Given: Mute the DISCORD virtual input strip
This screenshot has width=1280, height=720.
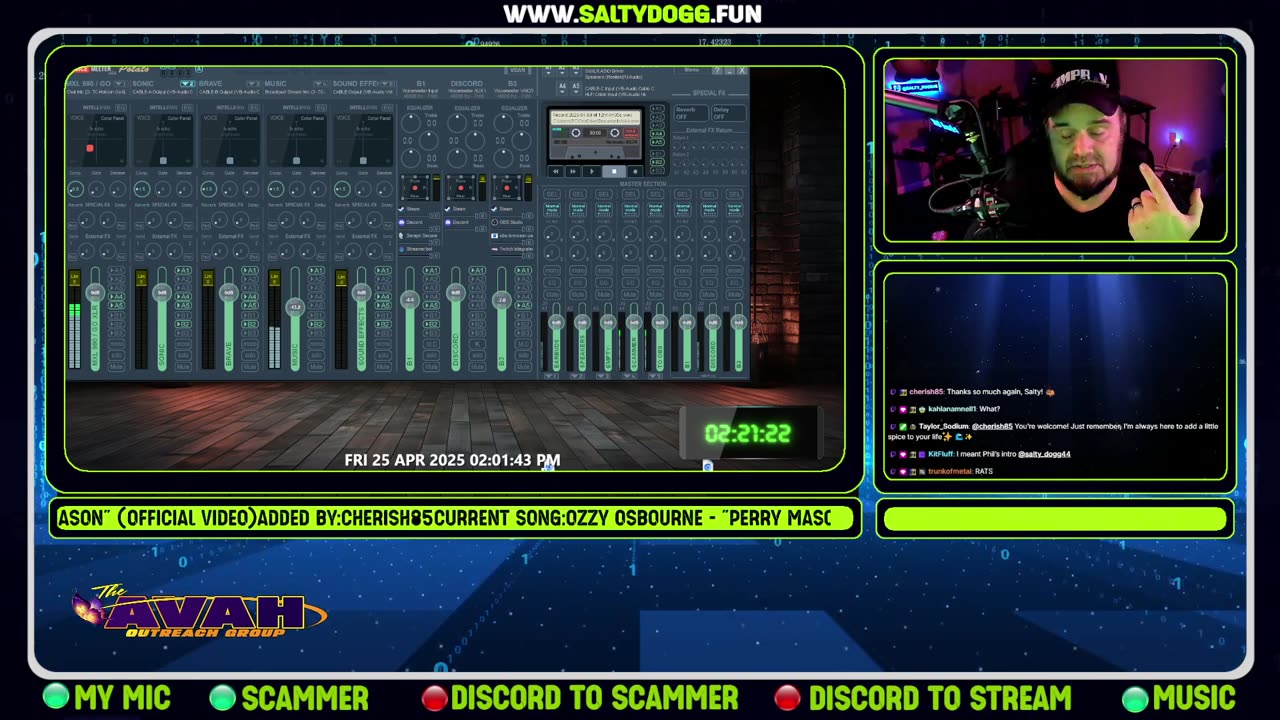Looking at the screenshot, I should click(478, 366).
